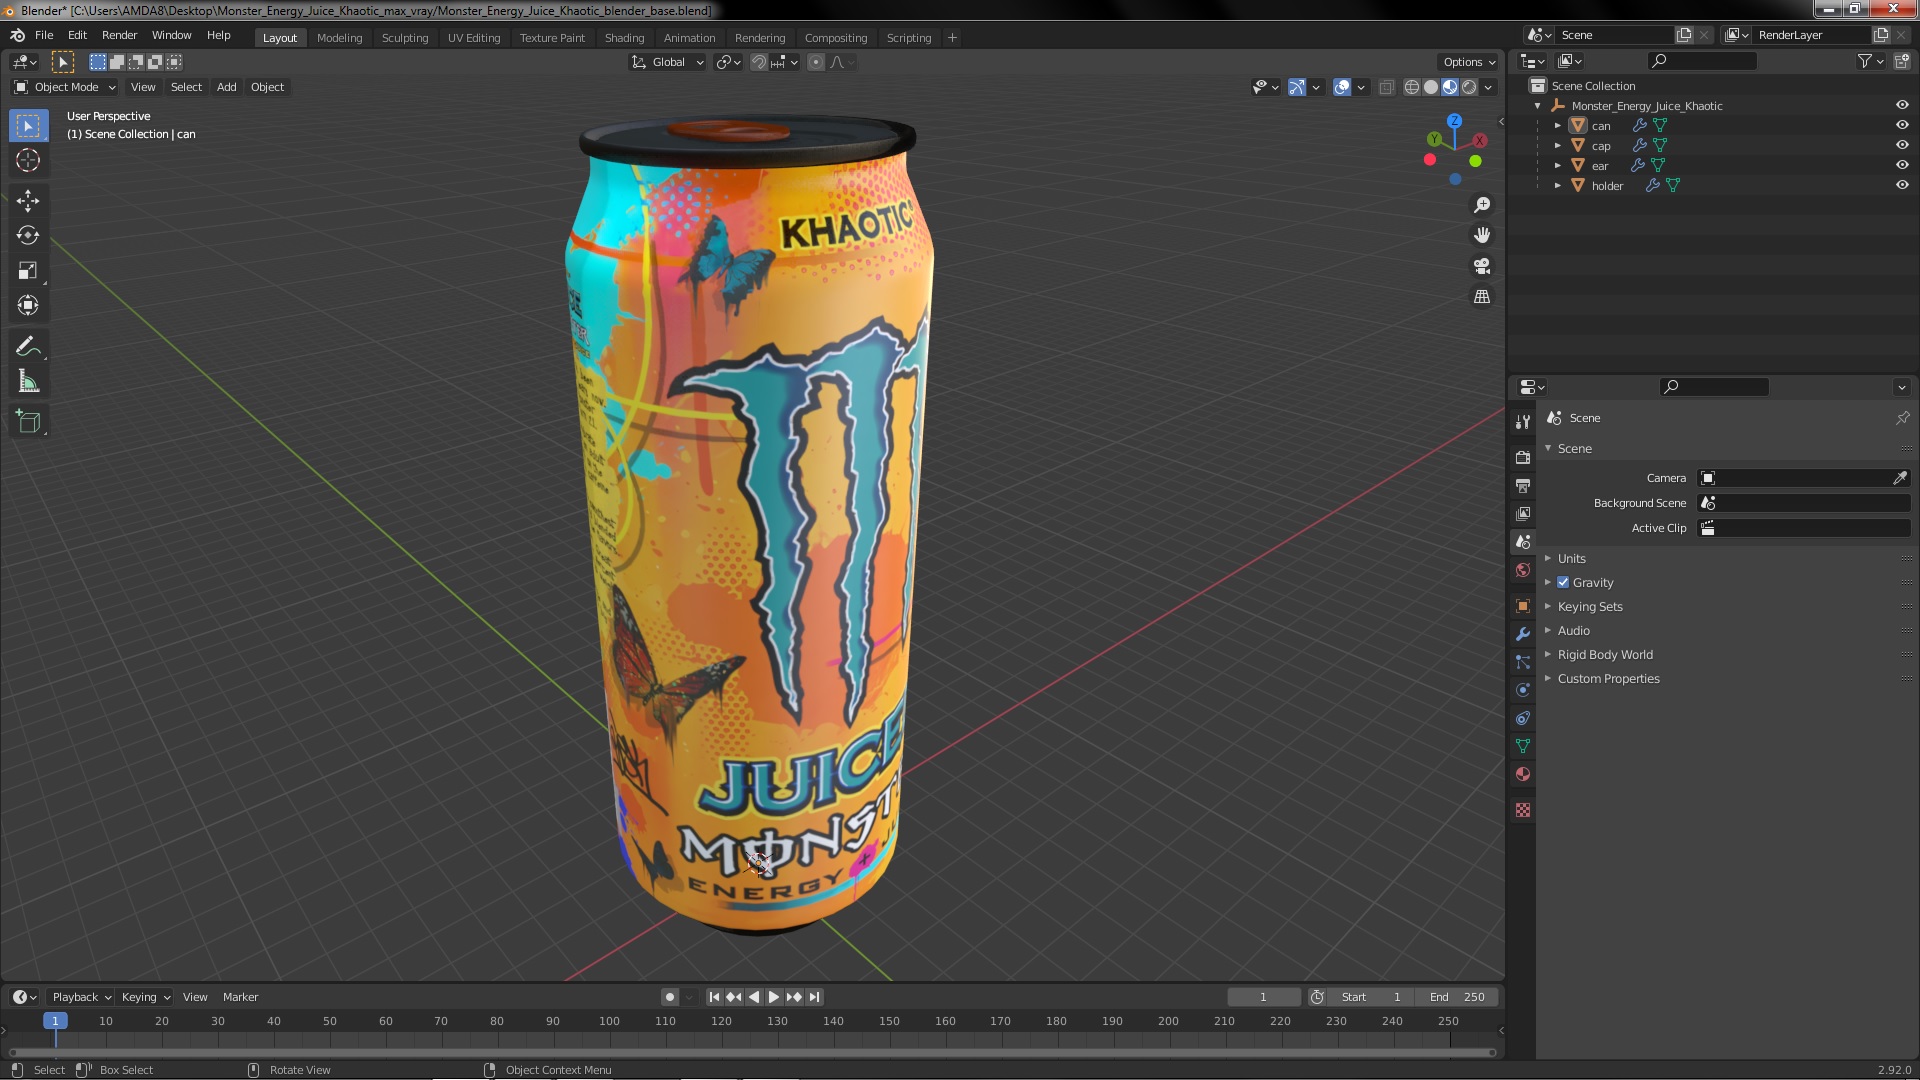
Task: Hide Monster_Energy_Juice_Khaotic collection visibility
Action: click(1902, 105)
